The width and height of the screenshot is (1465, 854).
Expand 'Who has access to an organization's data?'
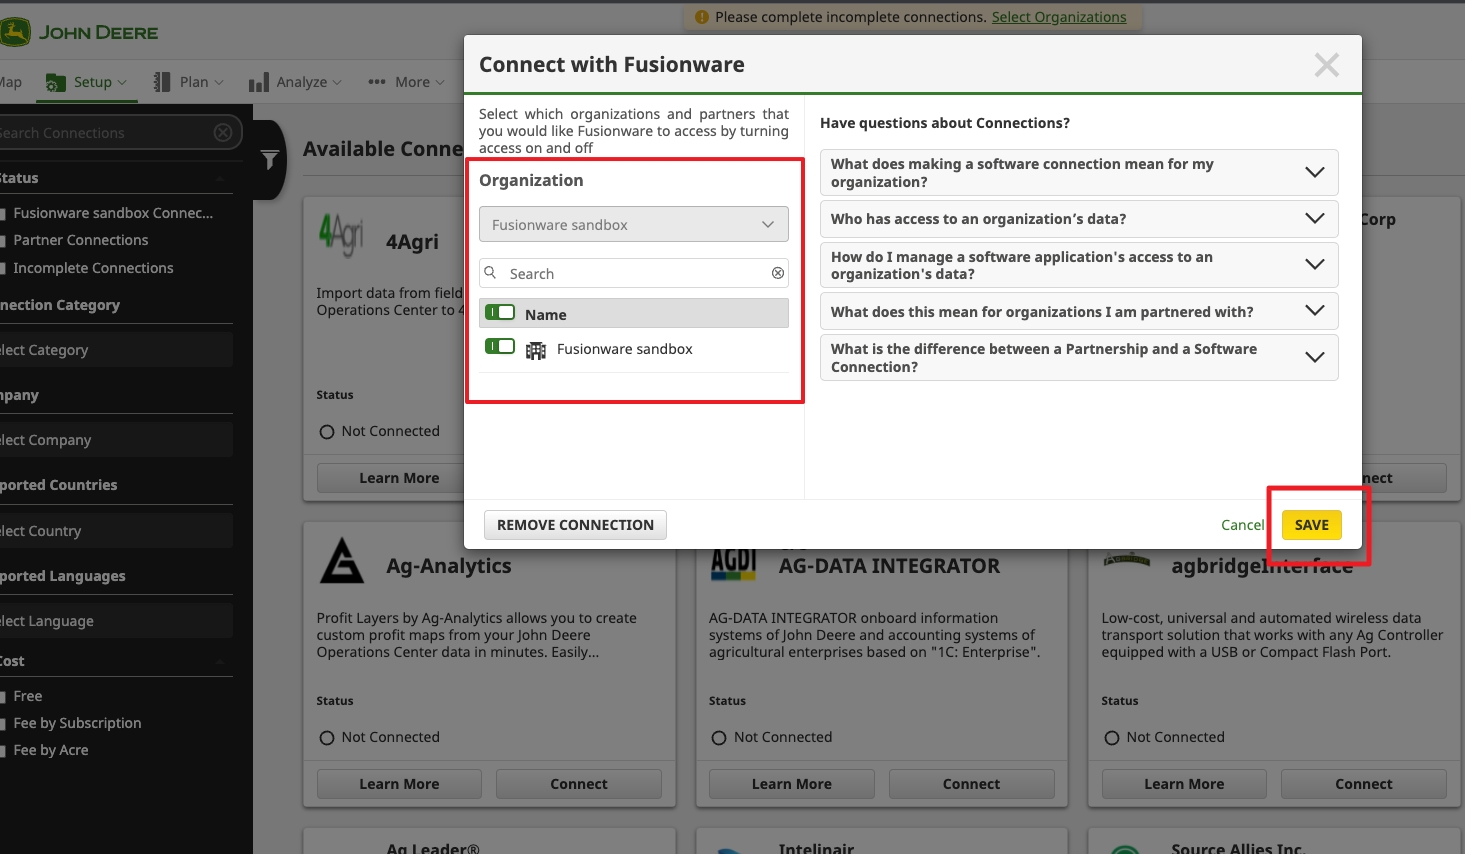(x=1078, y=219)
